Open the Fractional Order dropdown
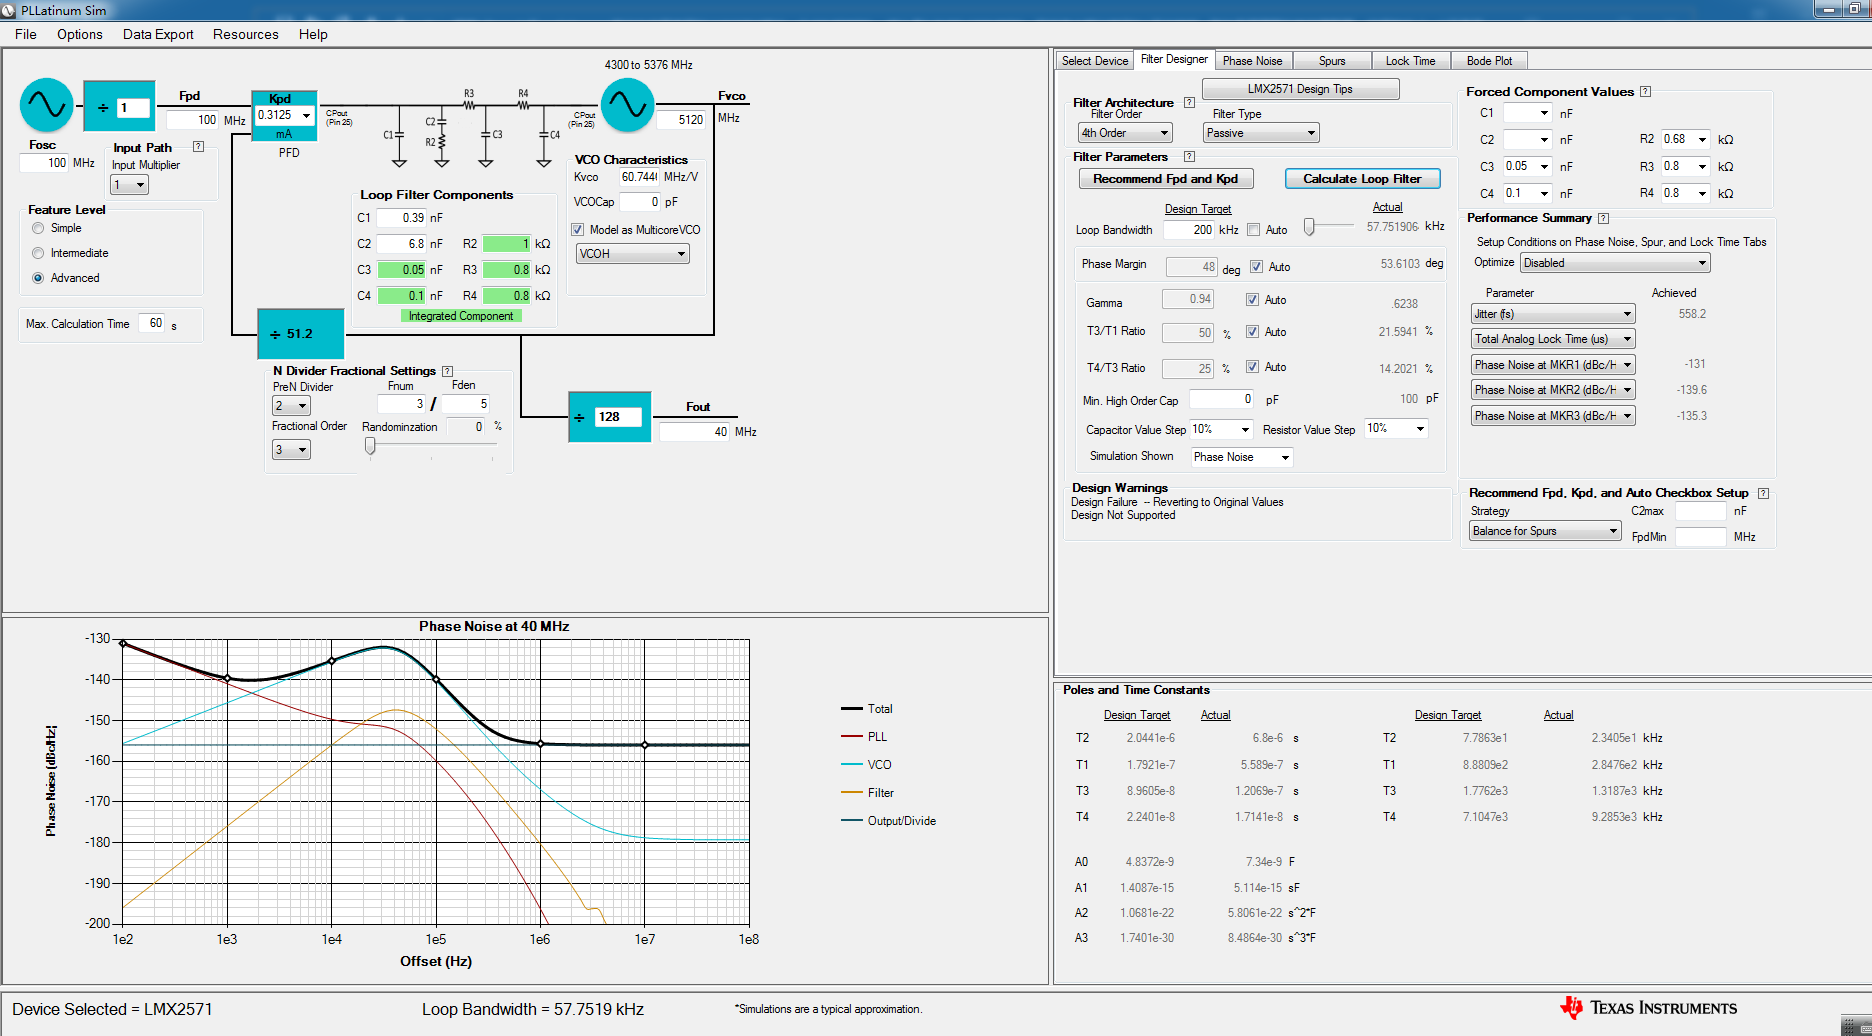The width and height of the screenshot is (1872, 1036). pyautogui.click(x=291, y=450)
